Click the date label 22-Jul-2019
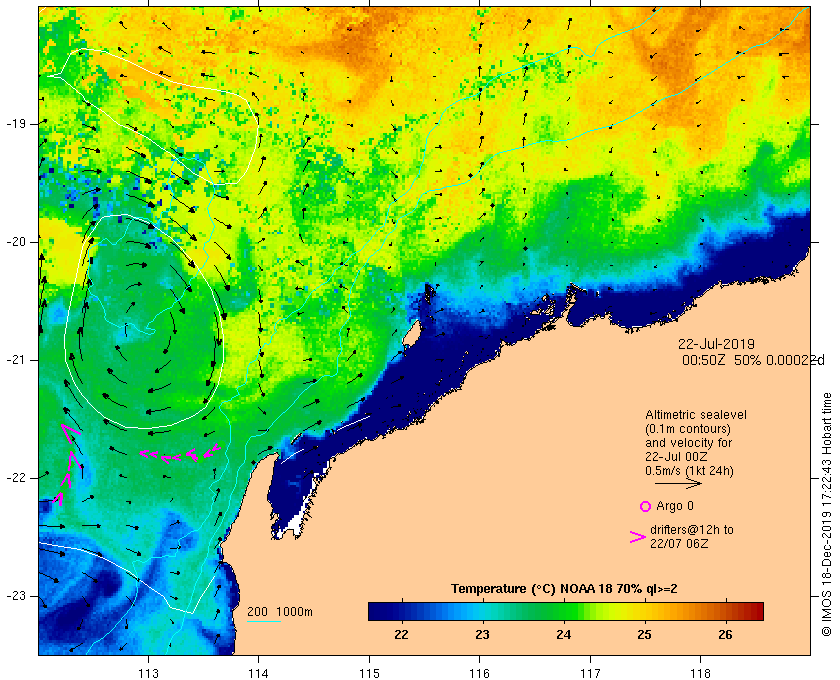This screenshot has height=680, width=840. coord(716,344)
